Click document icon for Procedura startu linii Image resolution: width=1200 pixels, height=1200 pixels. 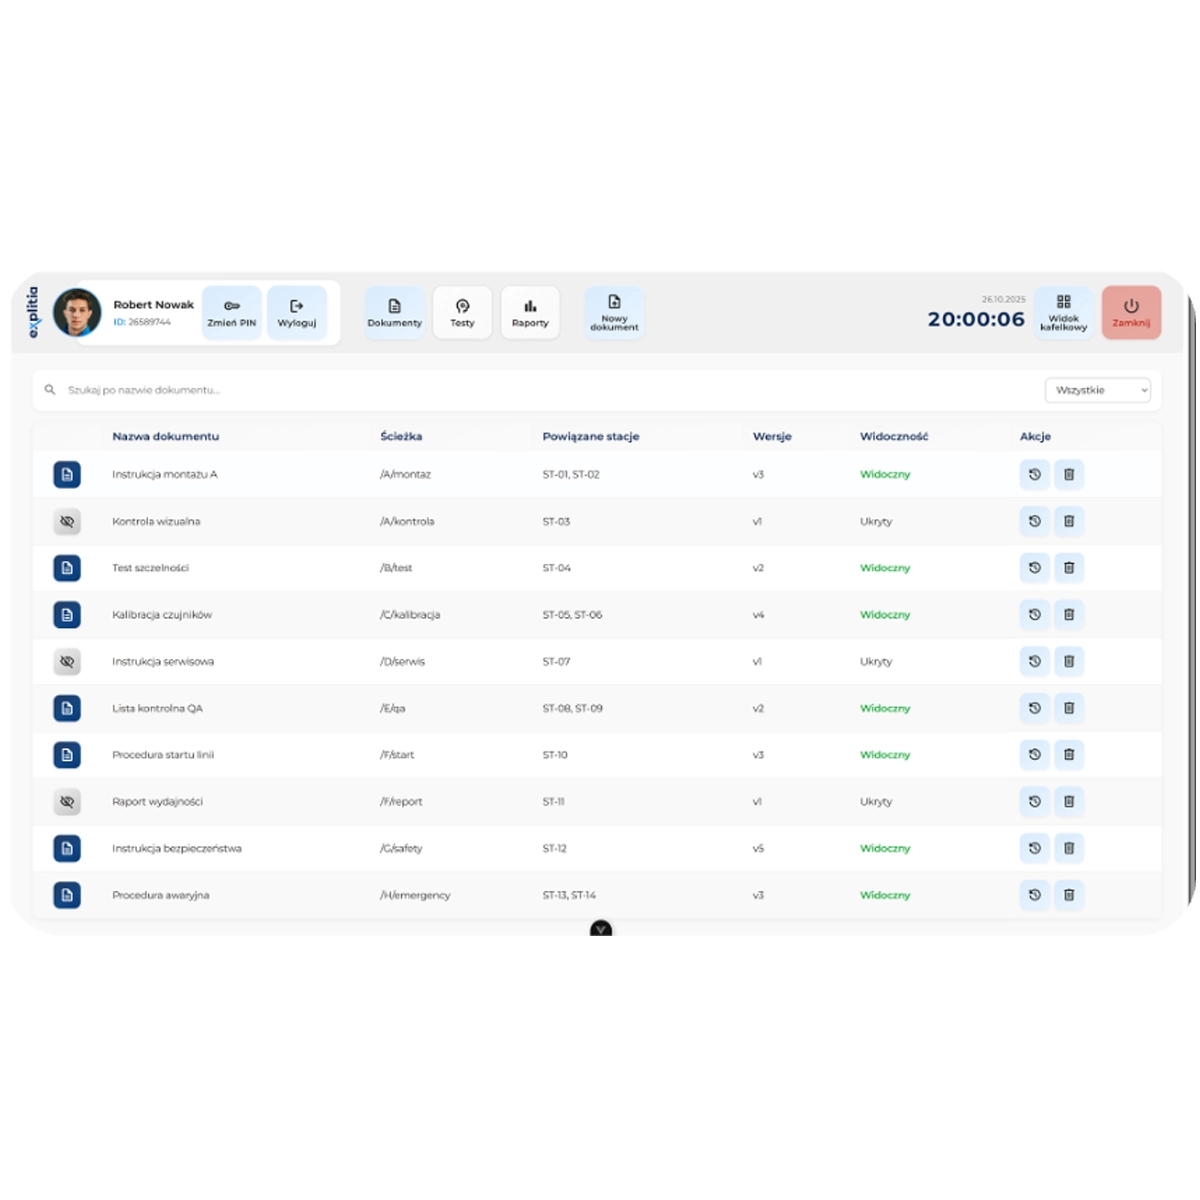[67, 755]
